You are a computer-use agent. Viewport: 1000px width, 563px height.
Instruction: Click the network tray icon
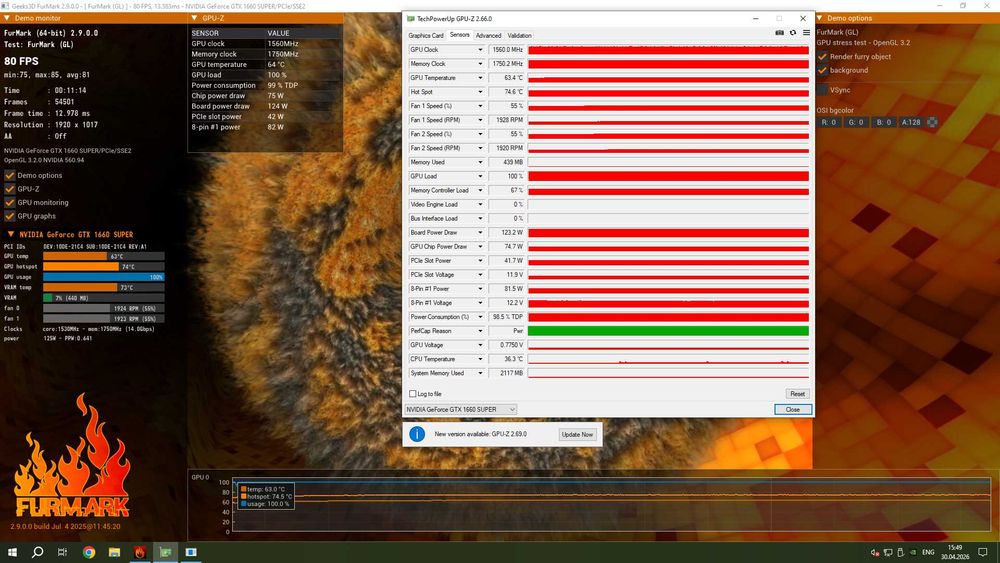(888, 553)
